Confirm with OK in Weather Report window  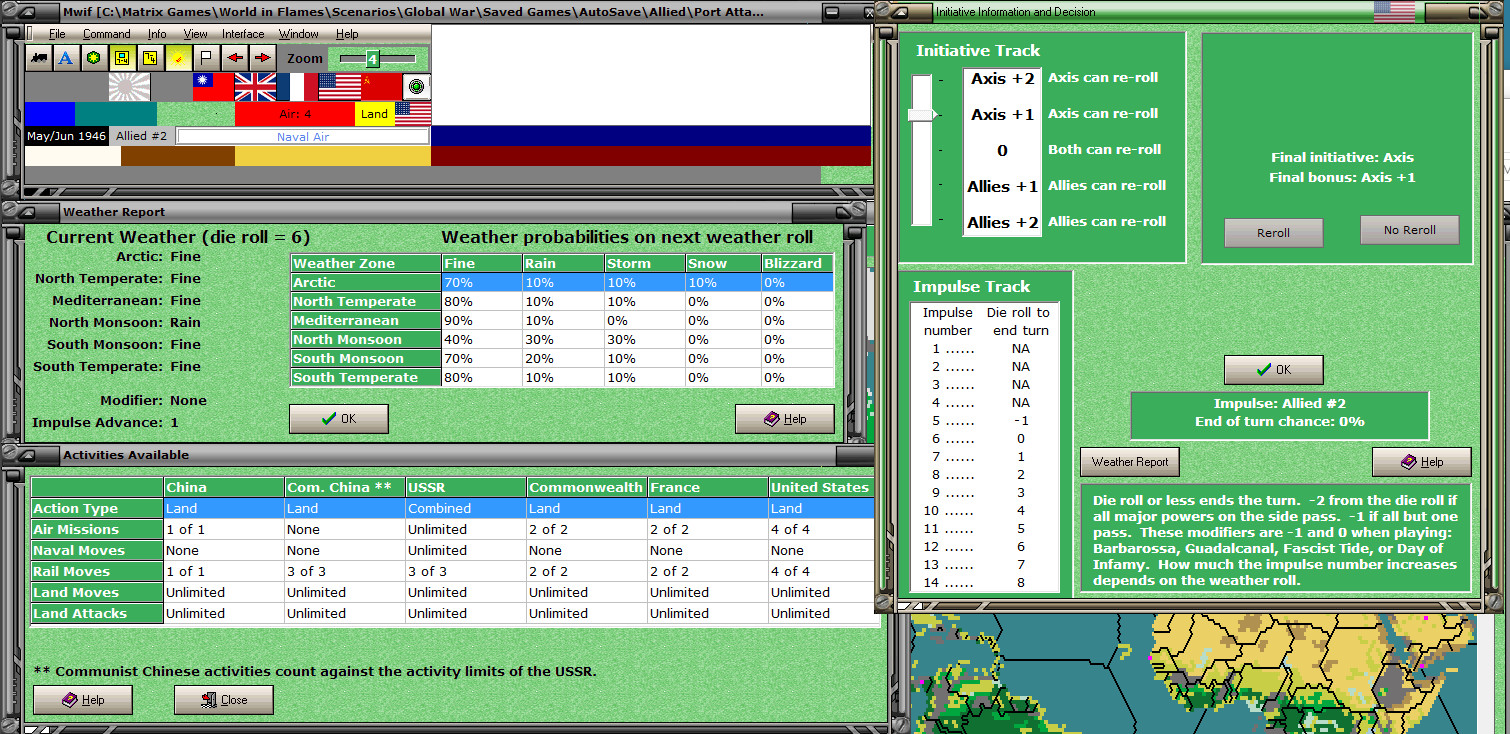339,419
